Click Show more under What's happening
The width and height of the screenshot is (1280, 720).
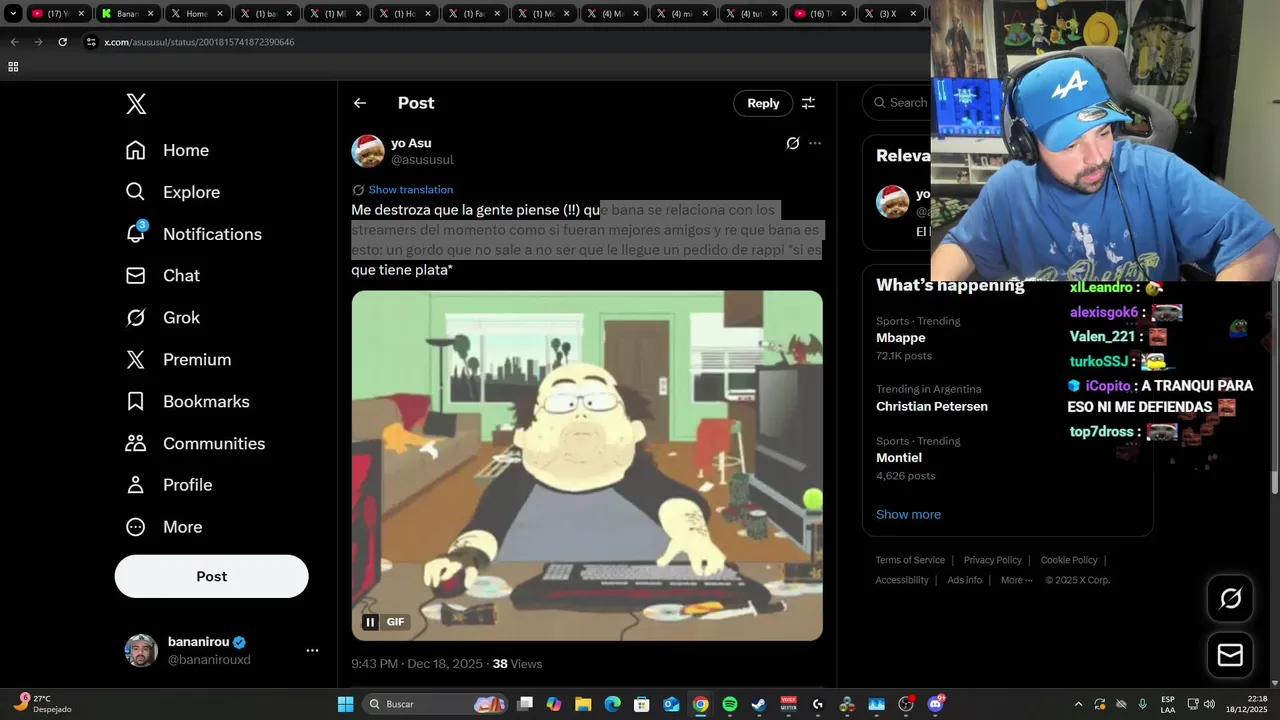coord(908,514)
